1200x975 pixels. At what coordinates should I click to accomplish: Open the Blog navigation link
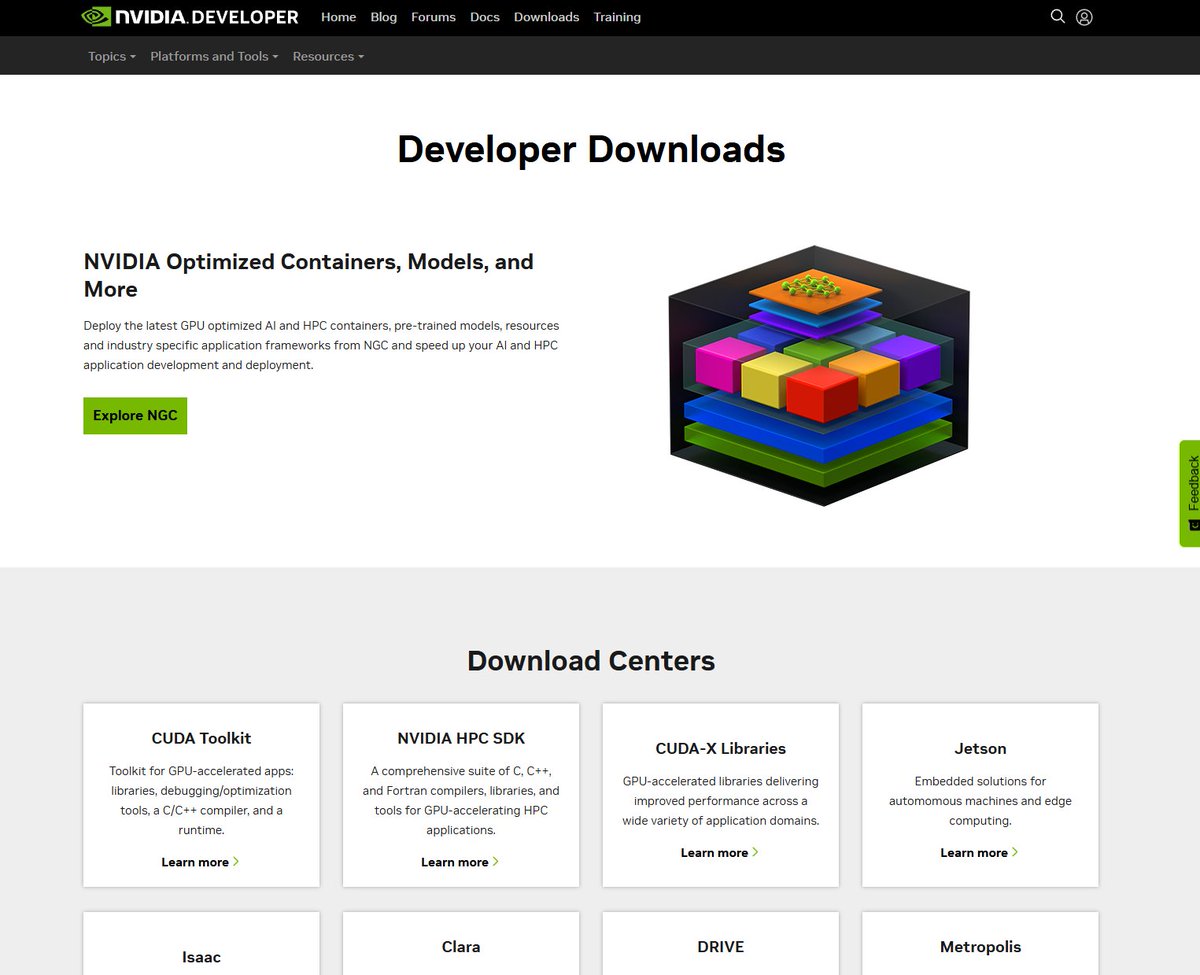coord(384,17)
